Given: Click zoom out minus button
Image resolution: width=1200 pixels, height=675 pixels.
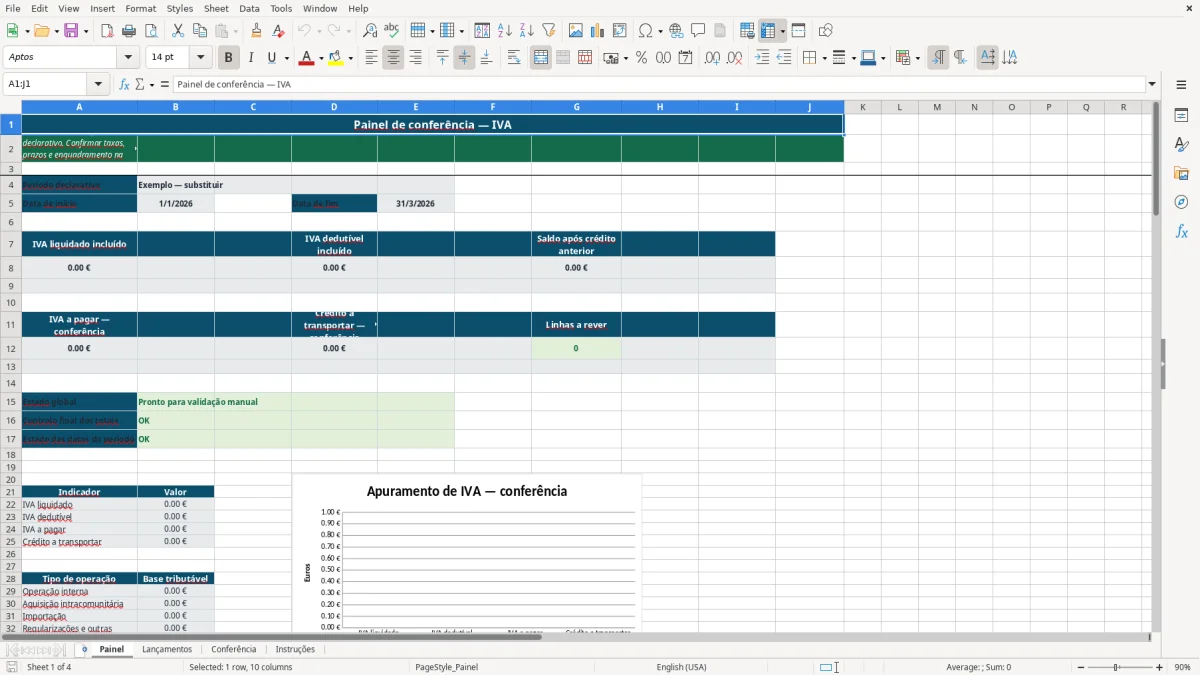Looking at the screenshot, I should point(1081,667).
